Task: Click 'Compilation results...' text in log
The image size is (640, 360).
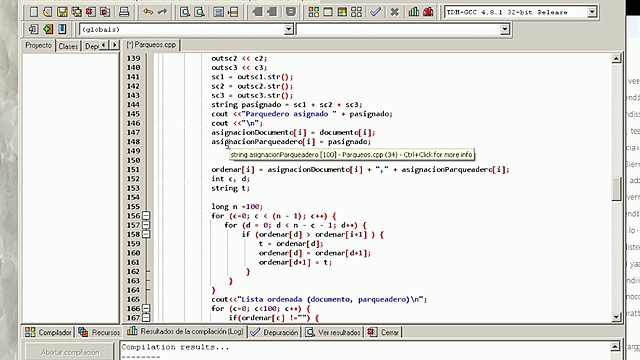Action: 175,347
